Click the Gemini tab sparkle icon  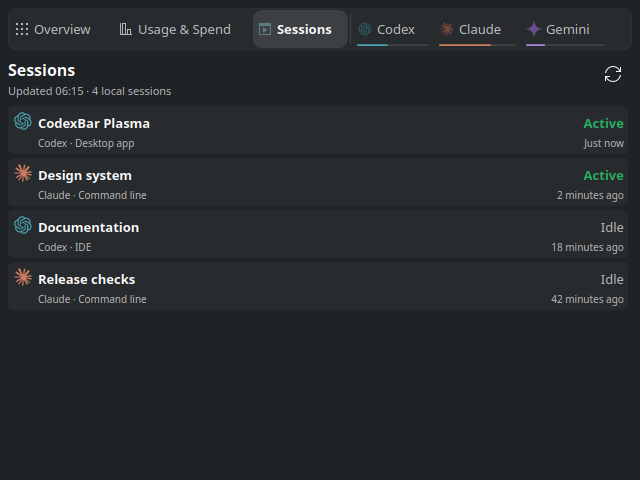coord(533,29)
